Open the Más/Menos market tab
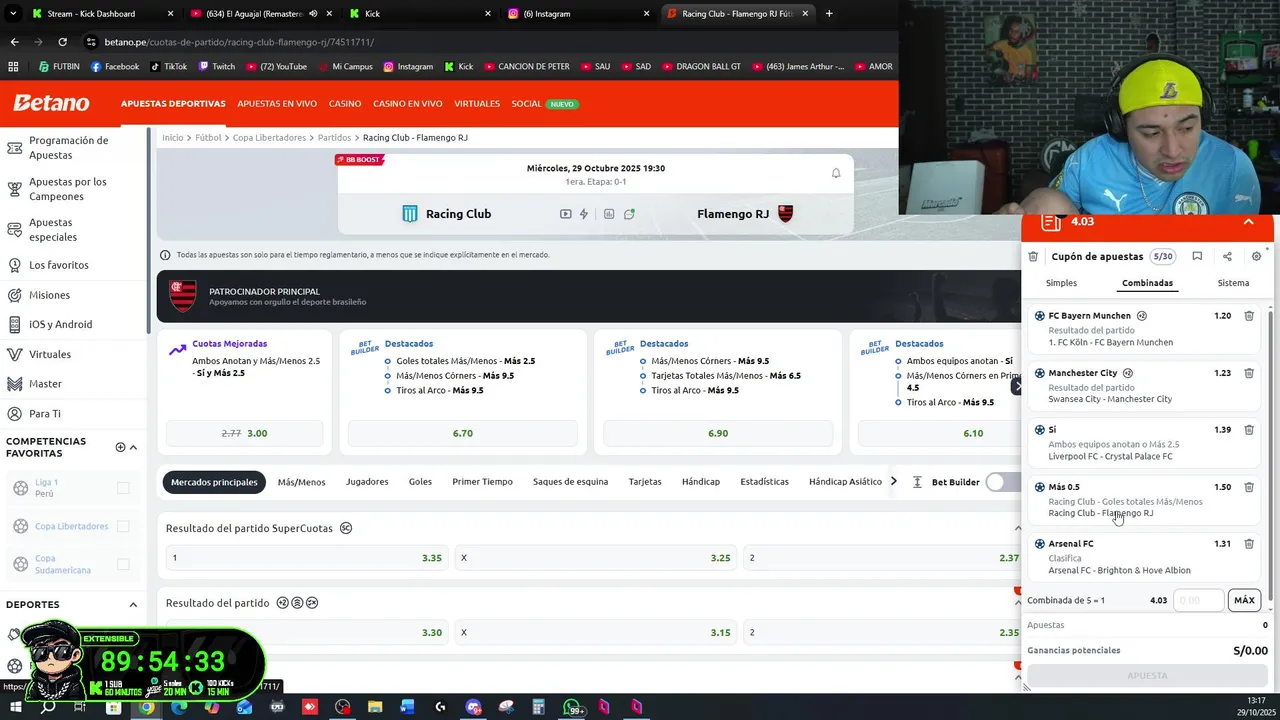1280x720 pixels. (x=301, y=482)
